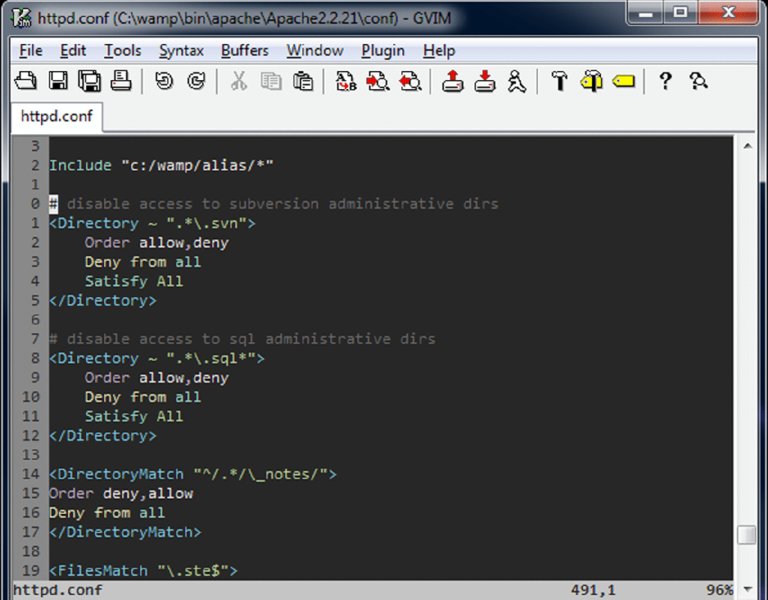Click the vertical scrollbar up arrow
This screenshot has width=768, height=600.
pyautogui.click(x=747, y=146)
